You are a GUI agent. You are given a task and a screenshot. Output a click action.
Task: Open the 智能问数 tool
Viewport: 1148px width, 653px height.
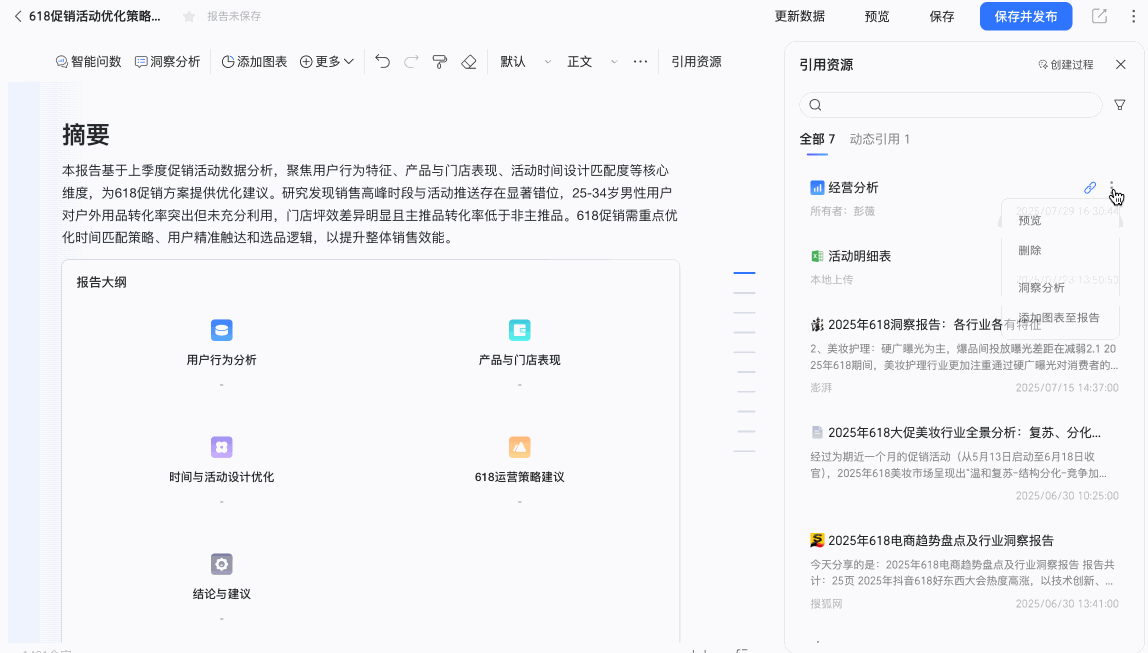point(89,61)
